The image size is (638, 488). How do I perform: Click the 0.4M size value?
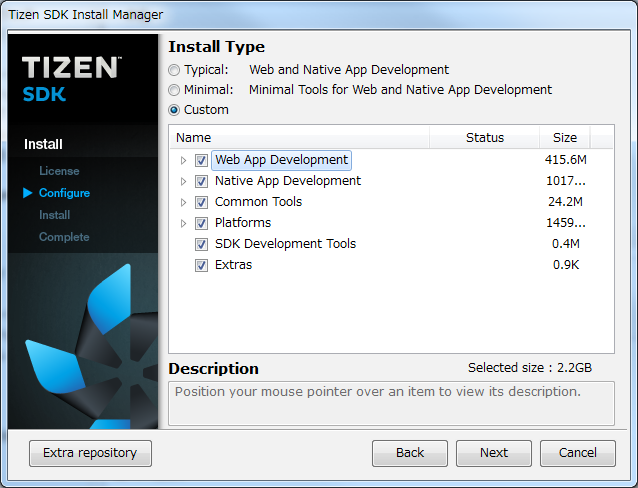point(566,244)
